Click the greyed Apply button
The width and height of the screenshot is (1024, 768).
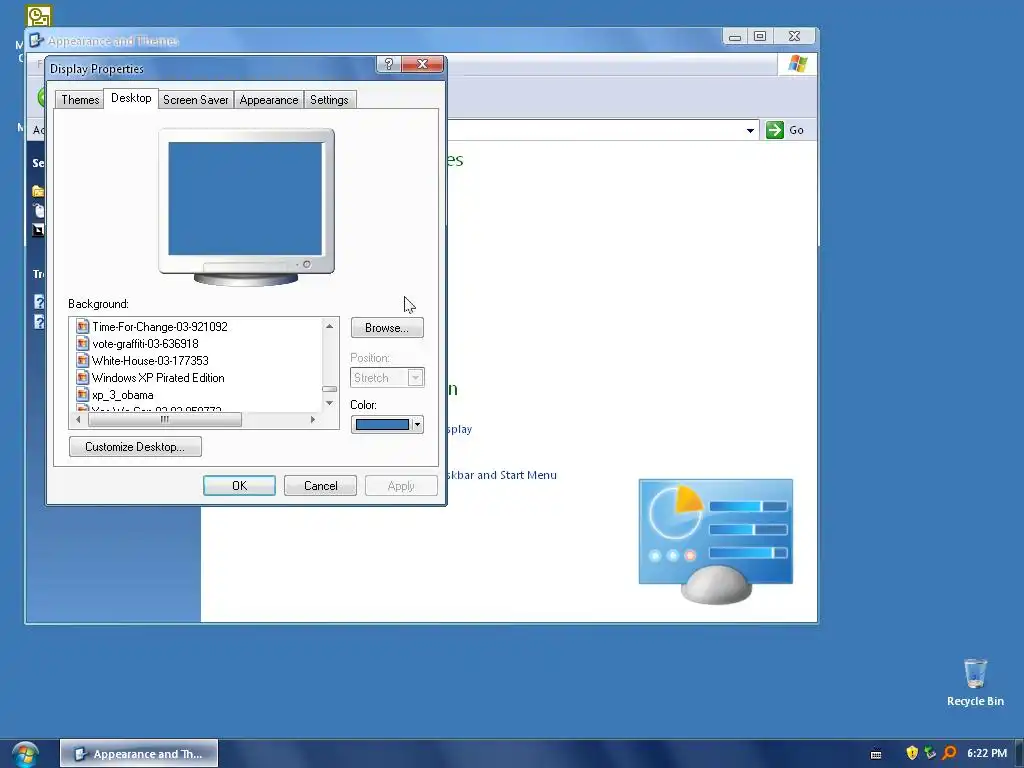click(401, 486)
